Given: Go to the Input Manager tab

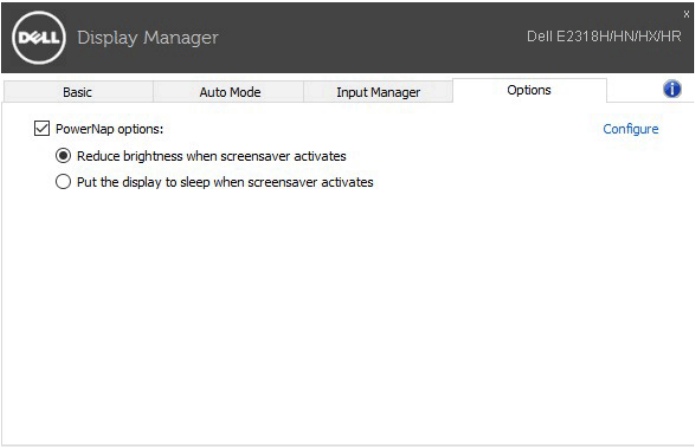Looking at the screenshot, I should coord(378,92).
